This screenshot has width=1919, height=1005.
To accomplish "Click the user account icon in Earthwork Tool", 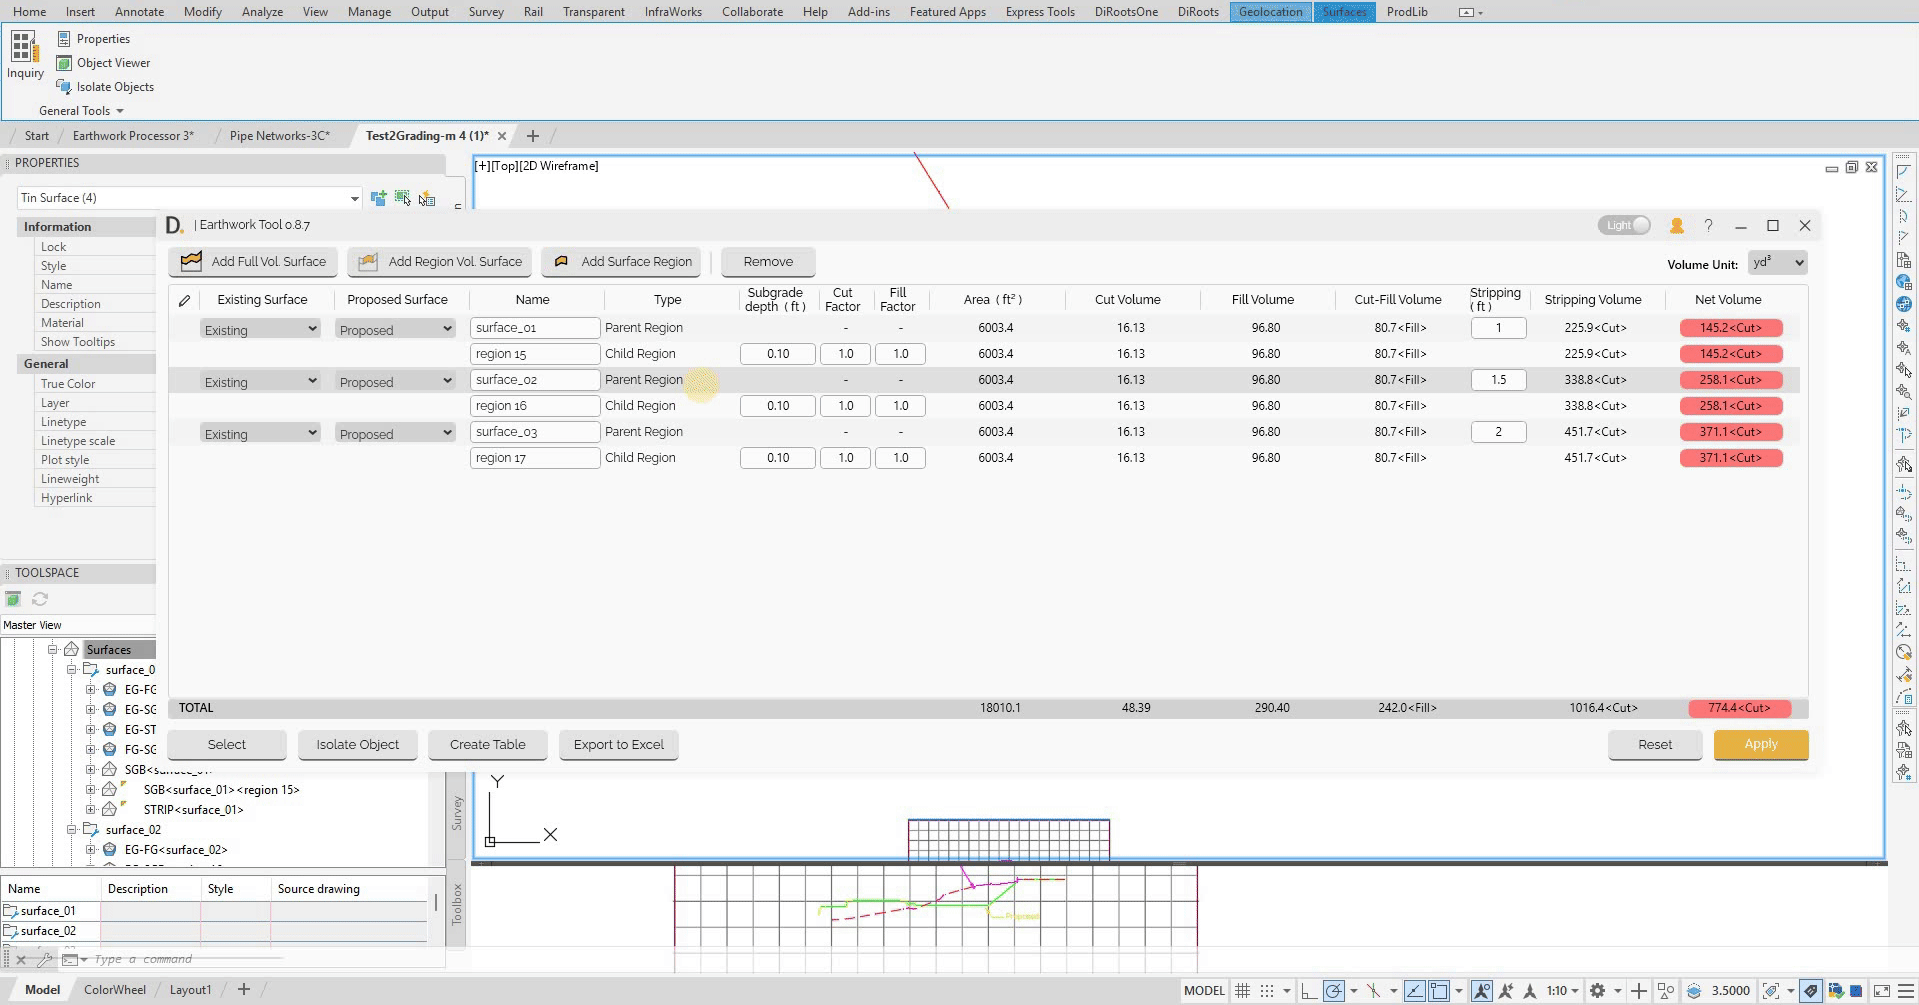I will (x=1676, y=226).
